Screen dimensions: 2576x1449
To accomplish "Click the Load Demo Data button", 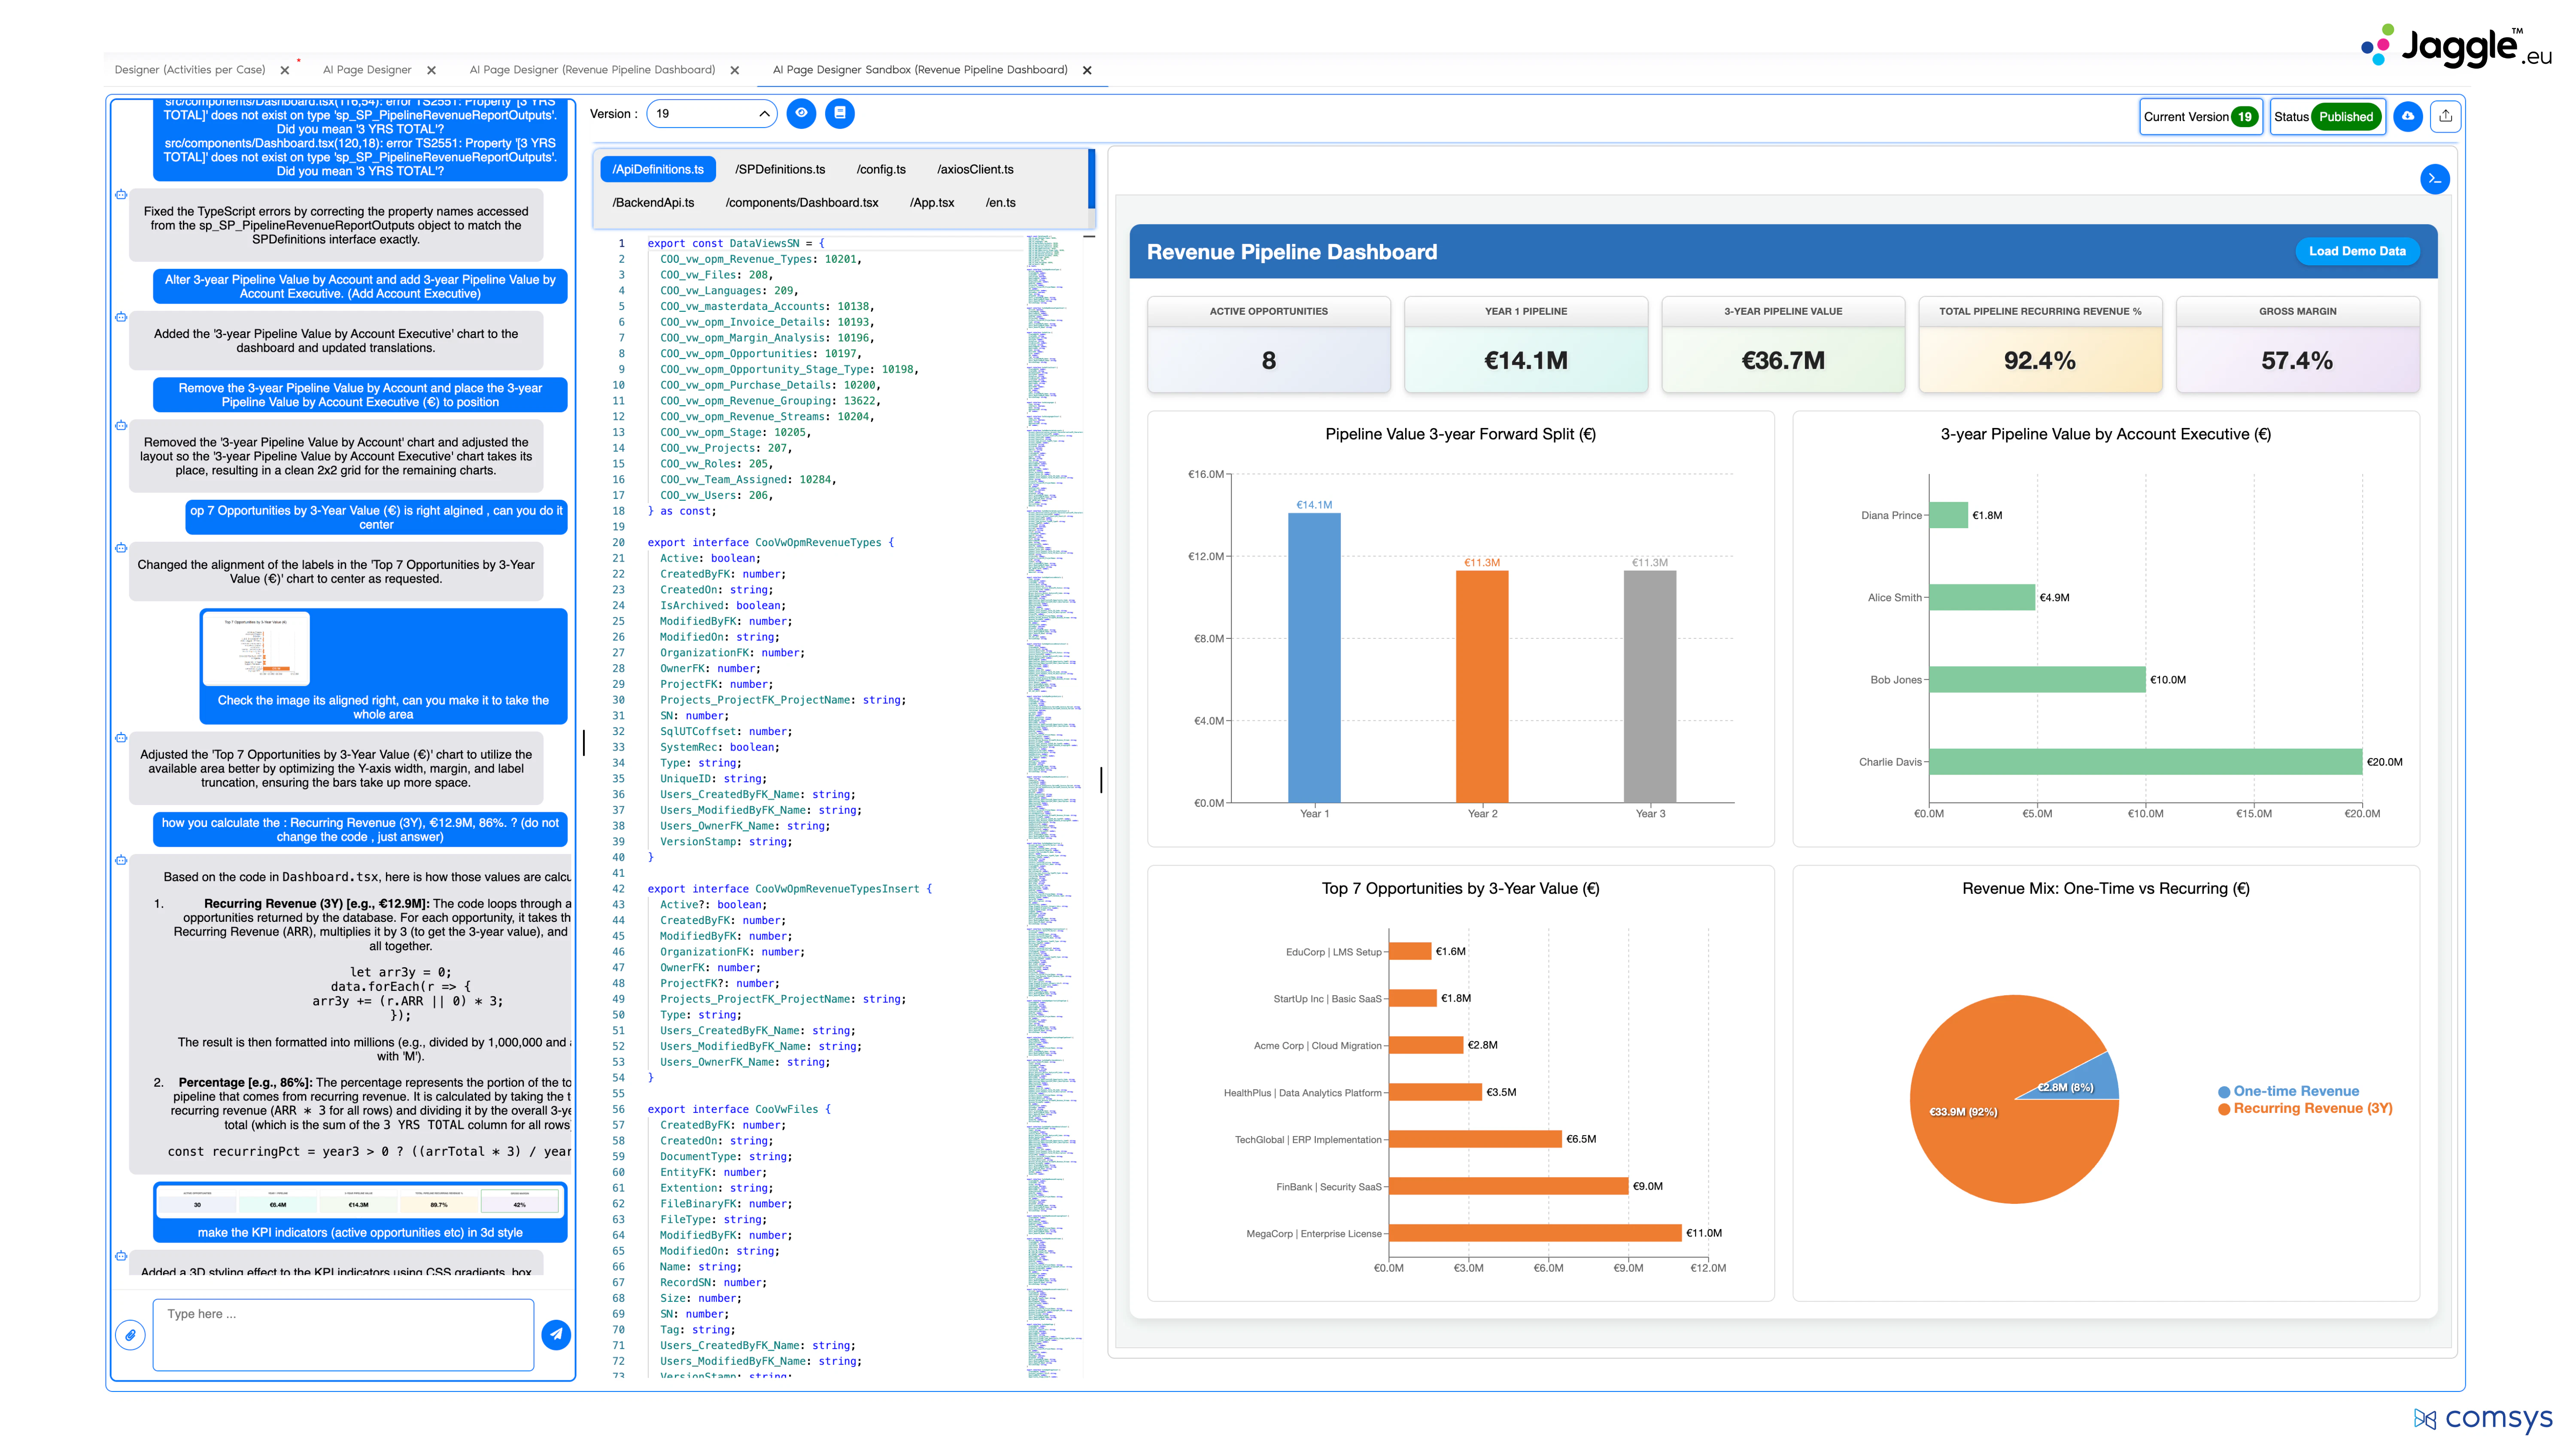I will click(x=2356, y=251).
